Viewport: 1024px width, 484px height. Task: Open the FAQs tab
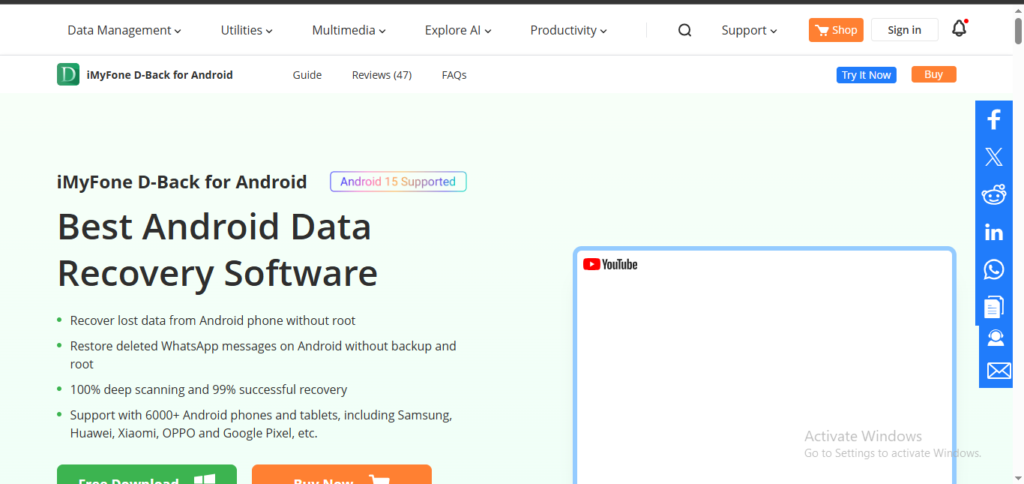click(454, 75)
